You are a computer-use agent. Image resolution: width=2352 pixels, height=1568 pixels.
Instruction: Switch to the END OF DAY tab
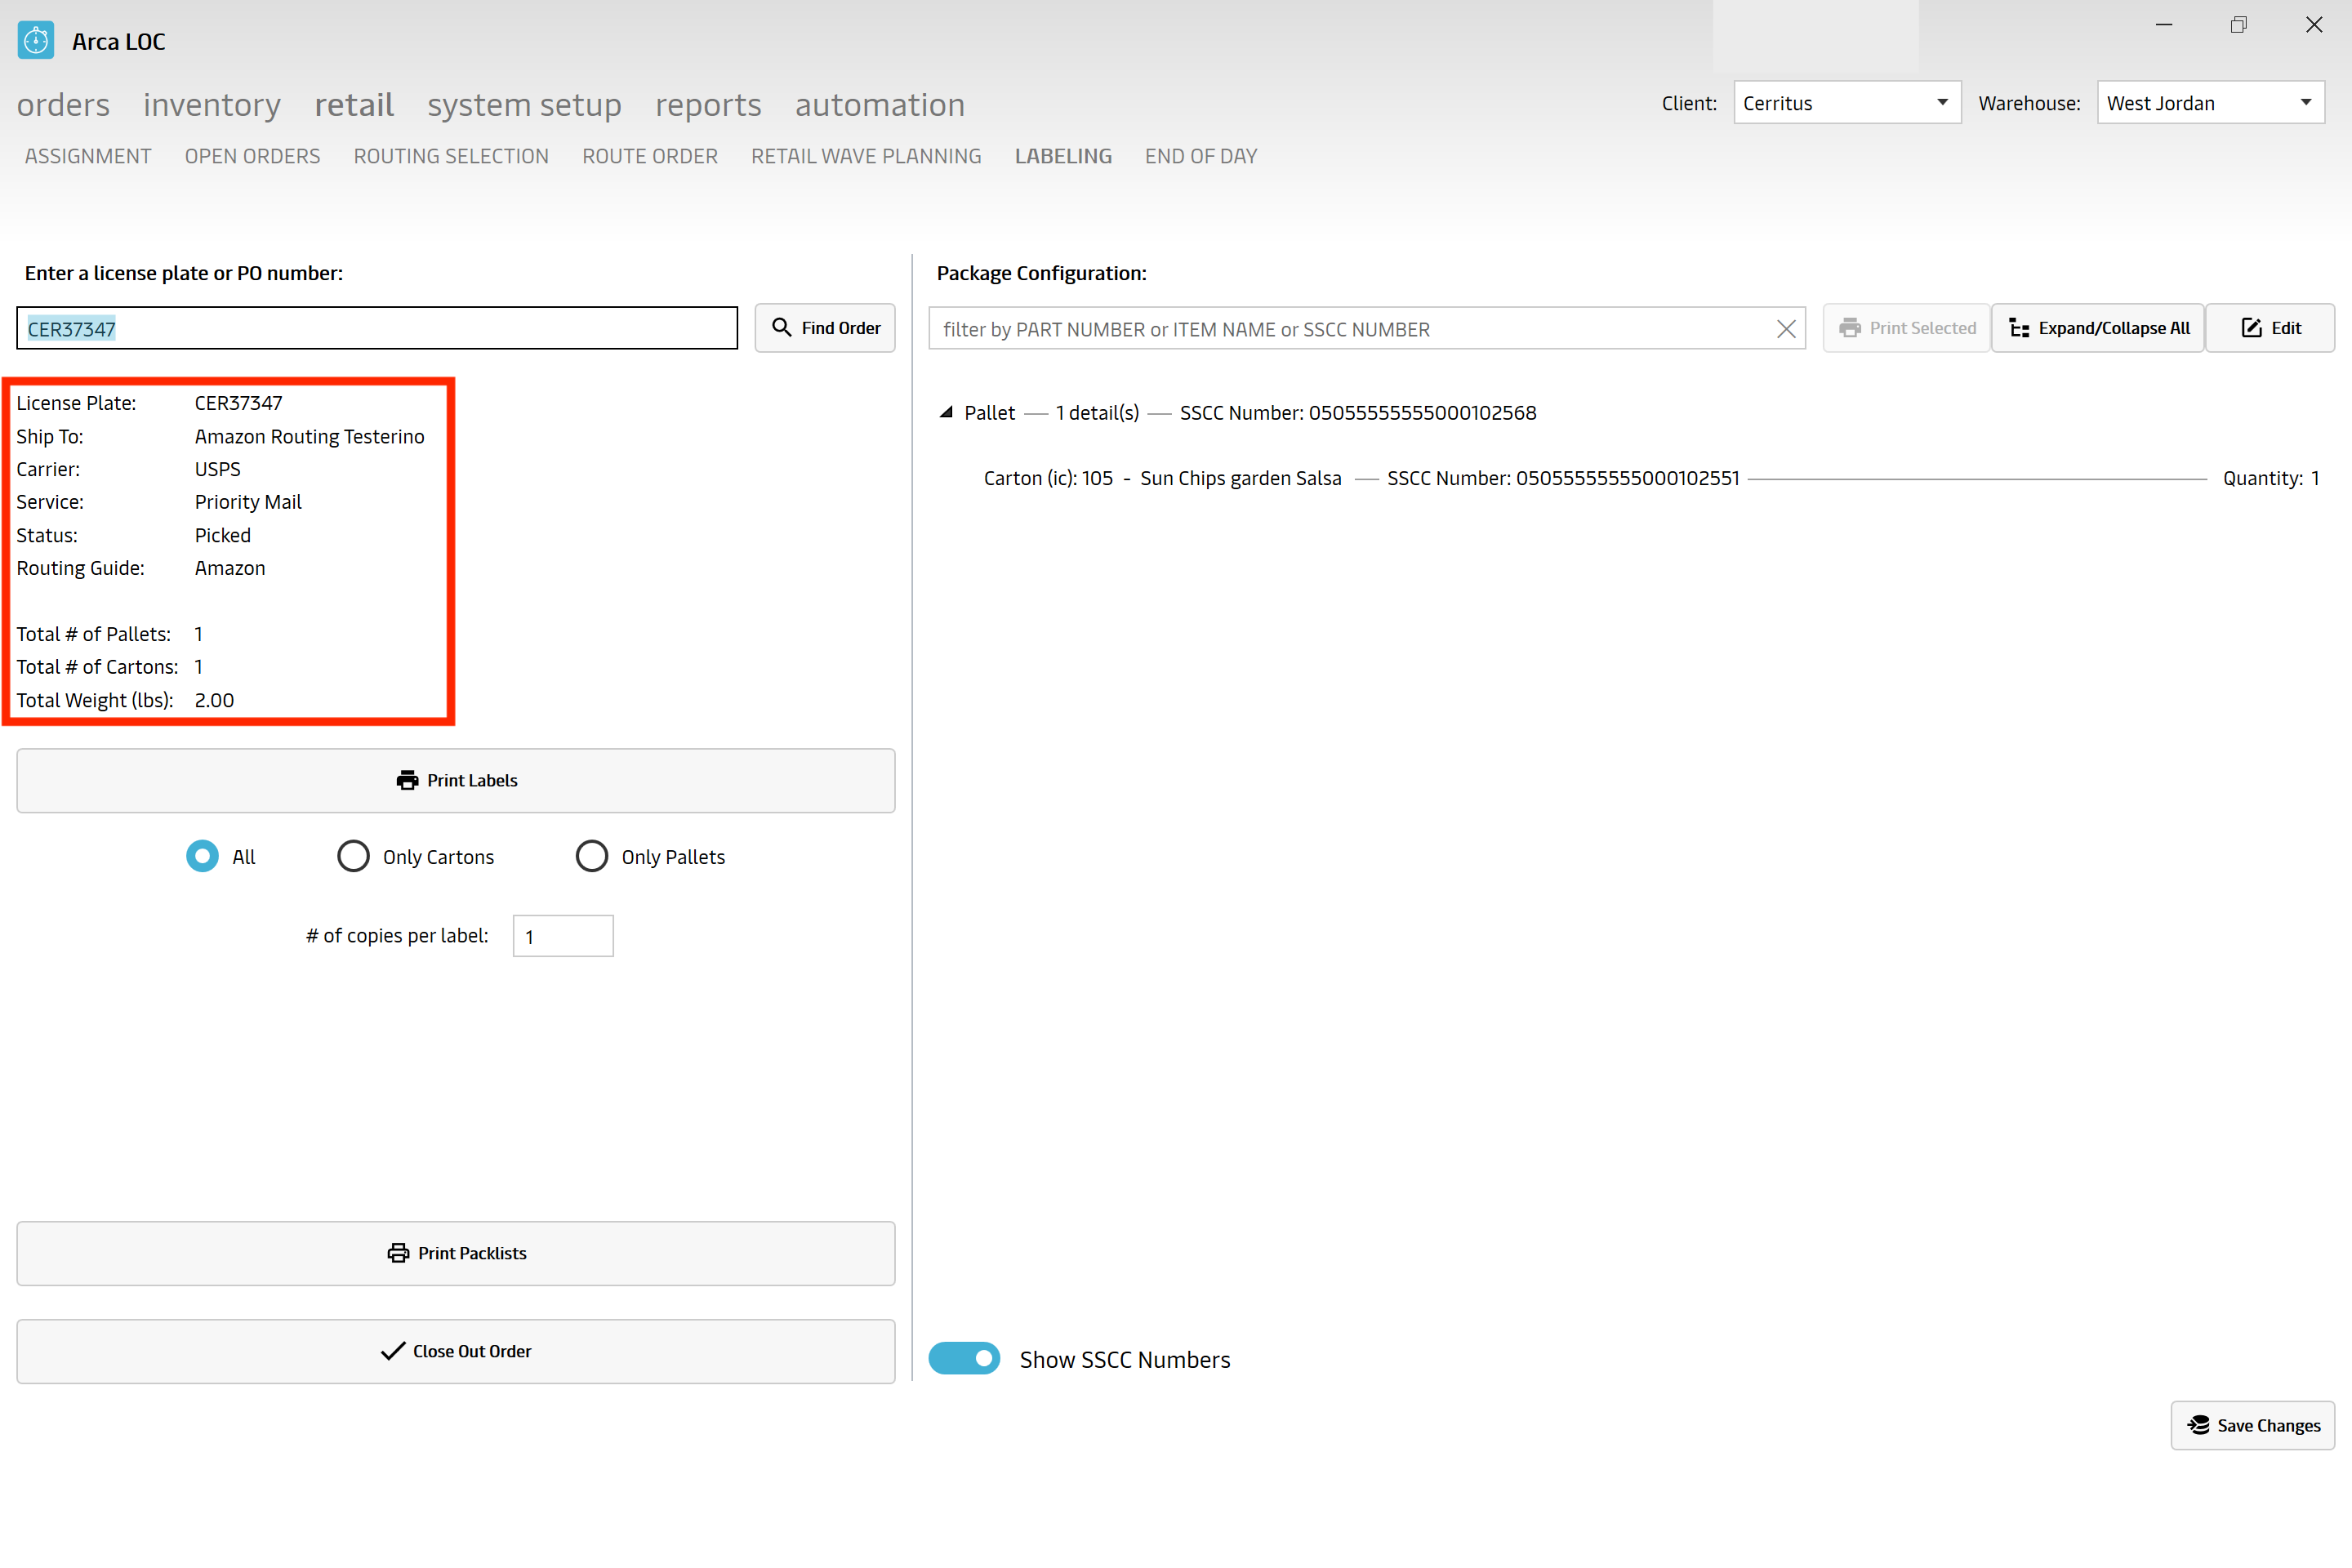(x=1201, y=156)
